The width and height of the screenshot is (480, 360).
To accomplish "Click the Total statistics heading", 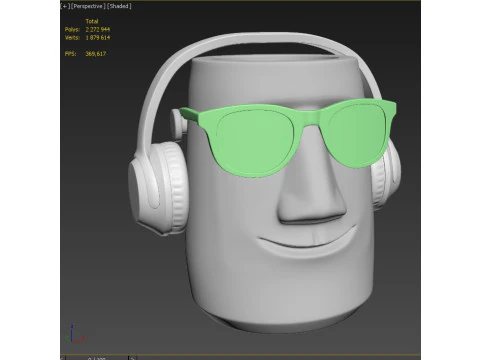I will (x=92, y=21).
